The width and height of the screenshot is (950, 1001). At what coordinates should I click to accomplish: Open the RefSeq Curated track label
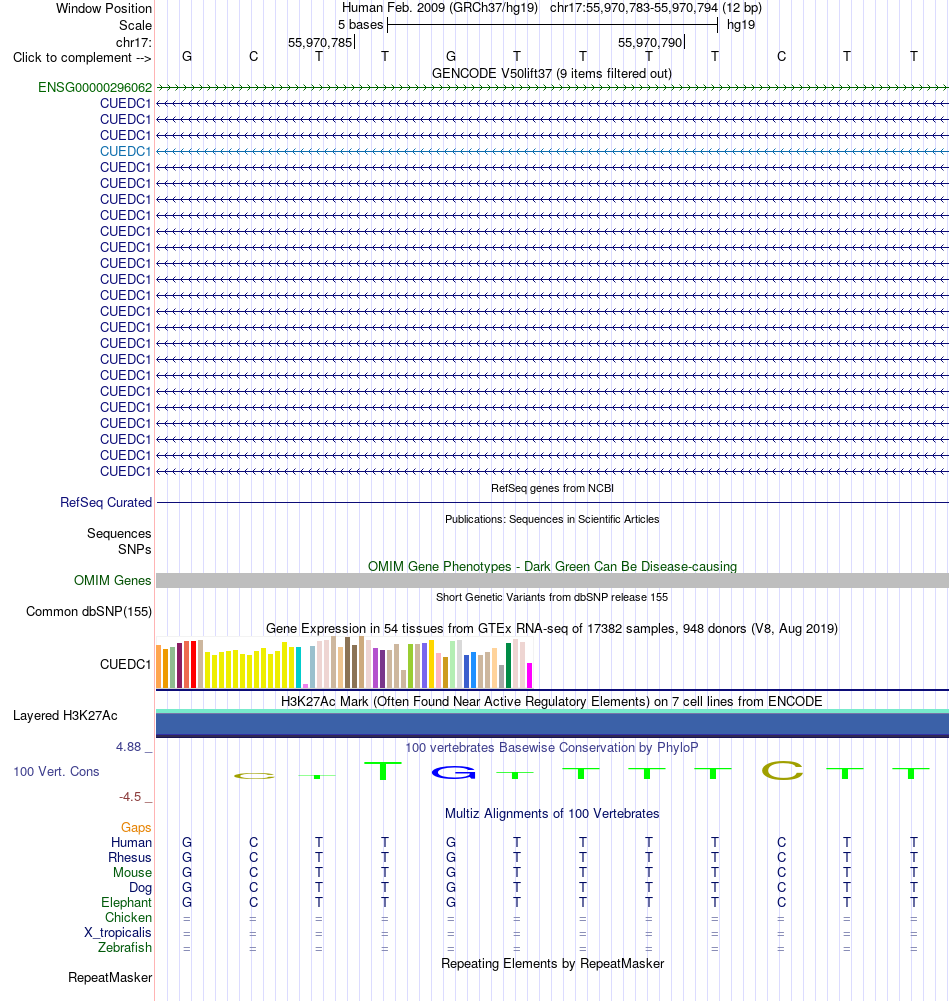[106, 502]
